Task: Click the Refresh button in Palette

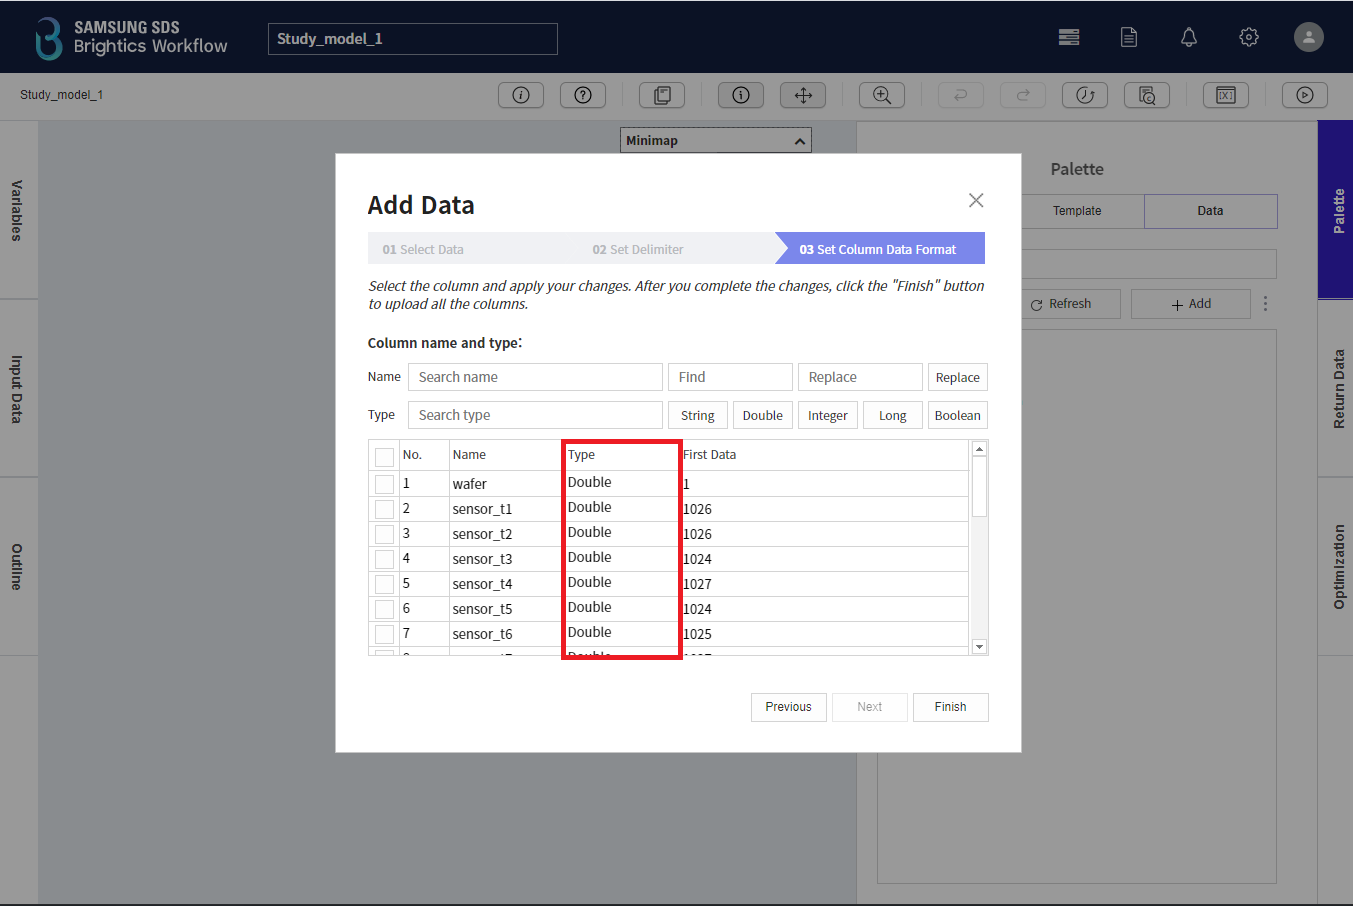Action: (x=1070, y=304)
